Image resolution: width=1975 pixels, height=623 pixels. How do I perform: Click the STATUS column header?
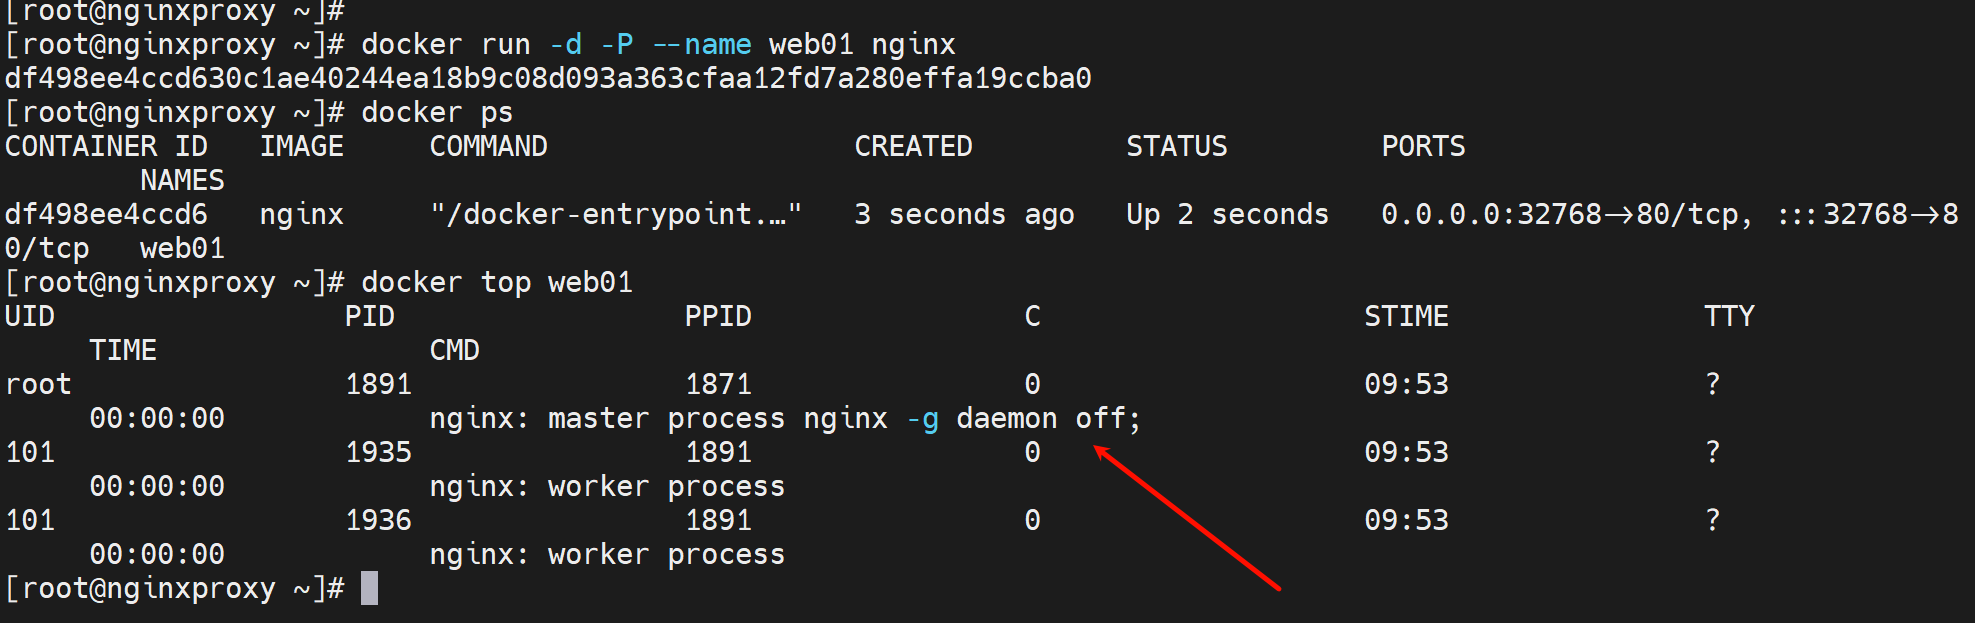[x=1176, y=146]
